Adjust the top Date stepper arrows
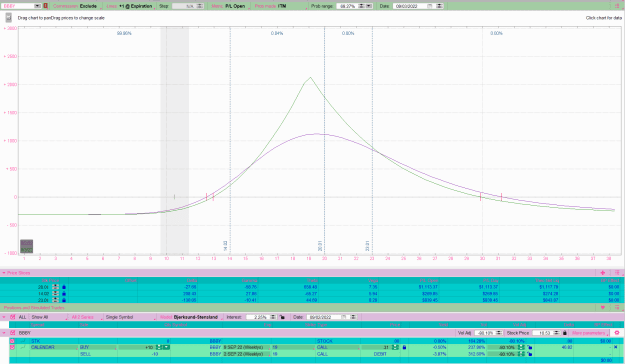Screen dimensions: 625x364 [439, 6]
